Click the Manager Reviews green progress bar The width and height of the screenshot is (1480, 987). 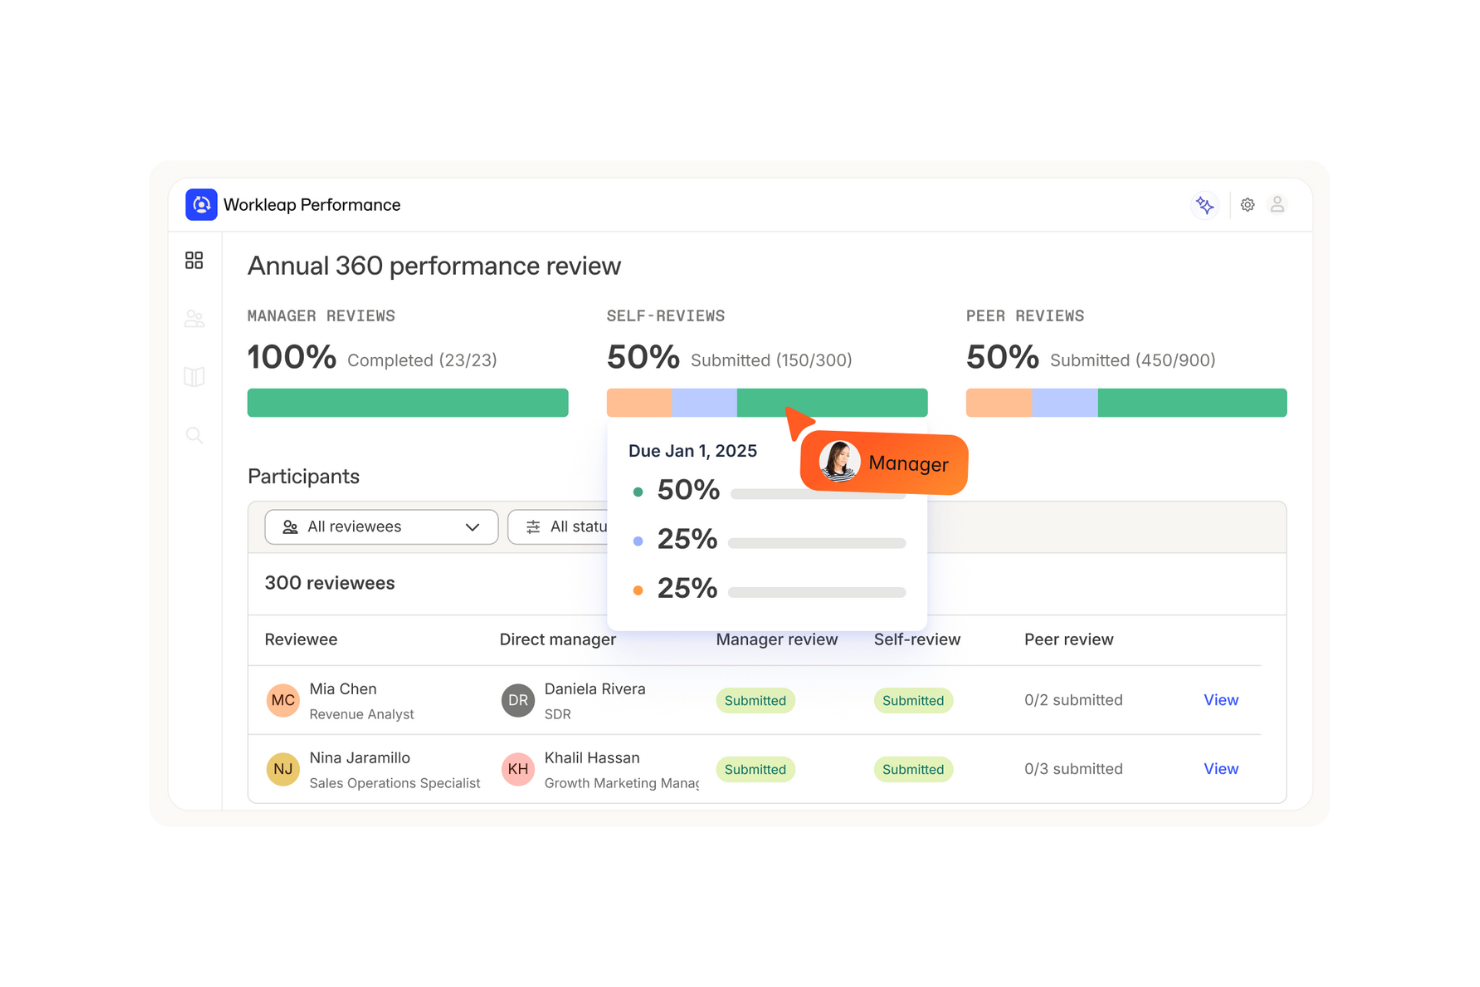click(407, 402)
